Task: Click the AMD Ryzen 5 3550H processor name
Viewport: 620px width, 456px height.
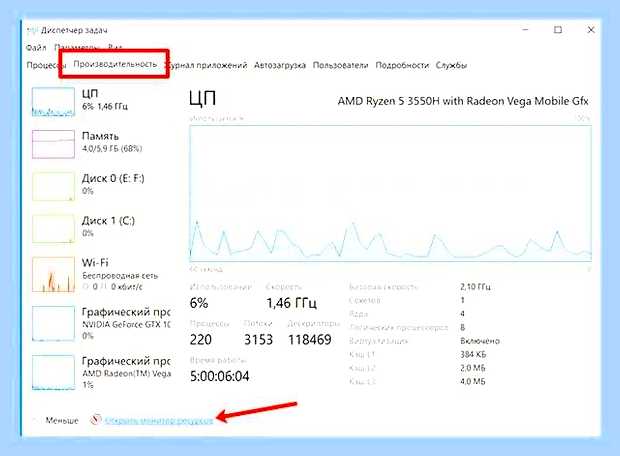Action: pos(463,101)
